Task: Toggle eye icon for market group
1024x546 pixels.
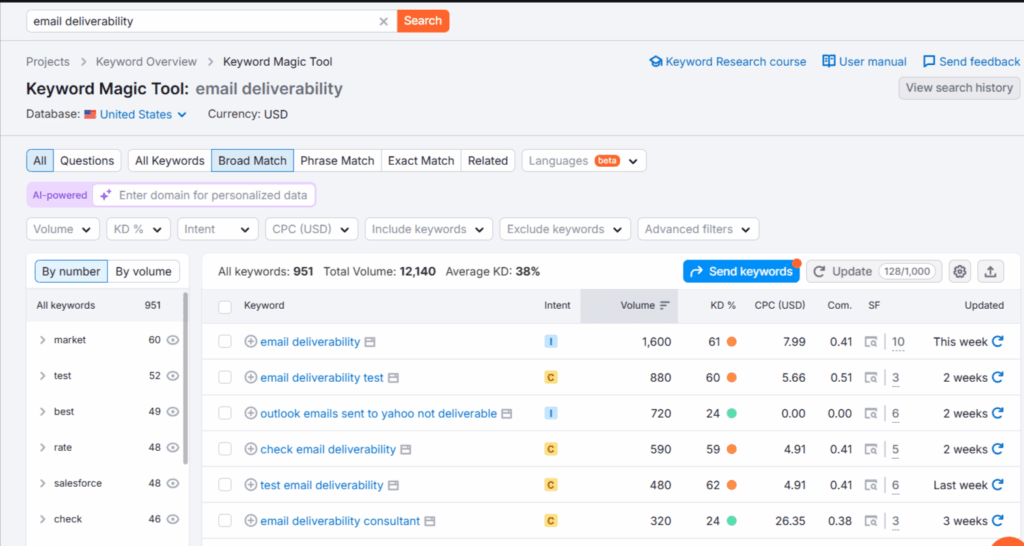Action: tap(172, 340)
